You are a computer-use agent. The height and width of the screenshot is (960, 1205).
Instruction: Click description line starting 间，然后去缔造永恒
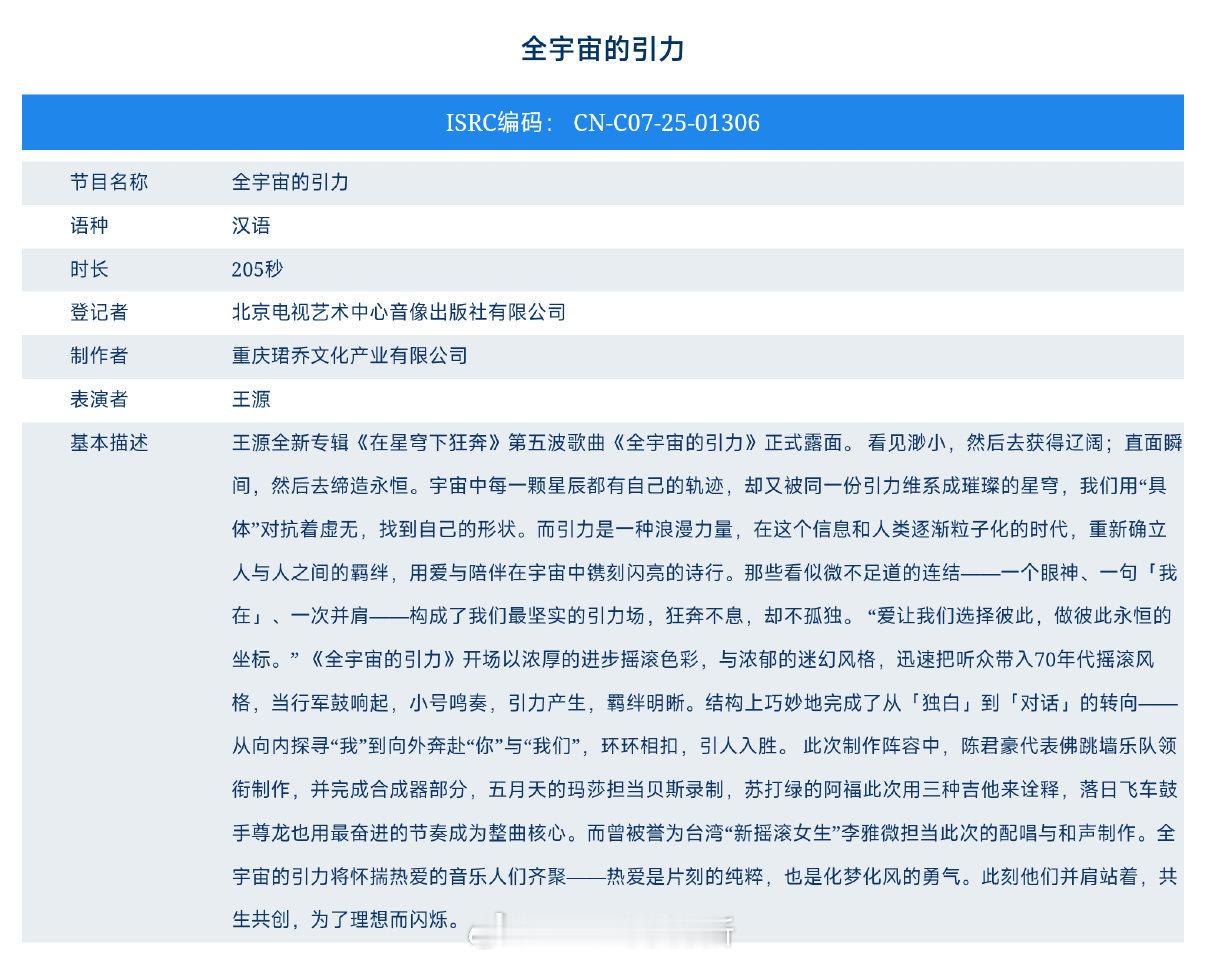pos(700,486)
